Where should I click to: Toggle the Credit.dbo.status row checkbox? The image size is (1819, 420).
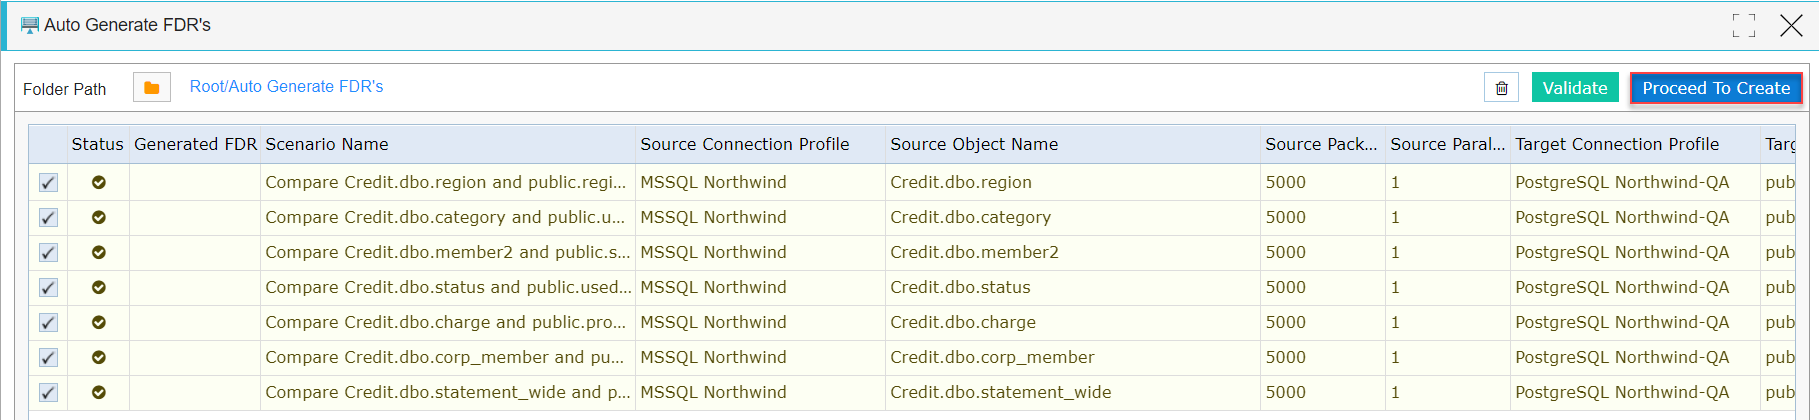pyautogui.click(x=48, y=287)
